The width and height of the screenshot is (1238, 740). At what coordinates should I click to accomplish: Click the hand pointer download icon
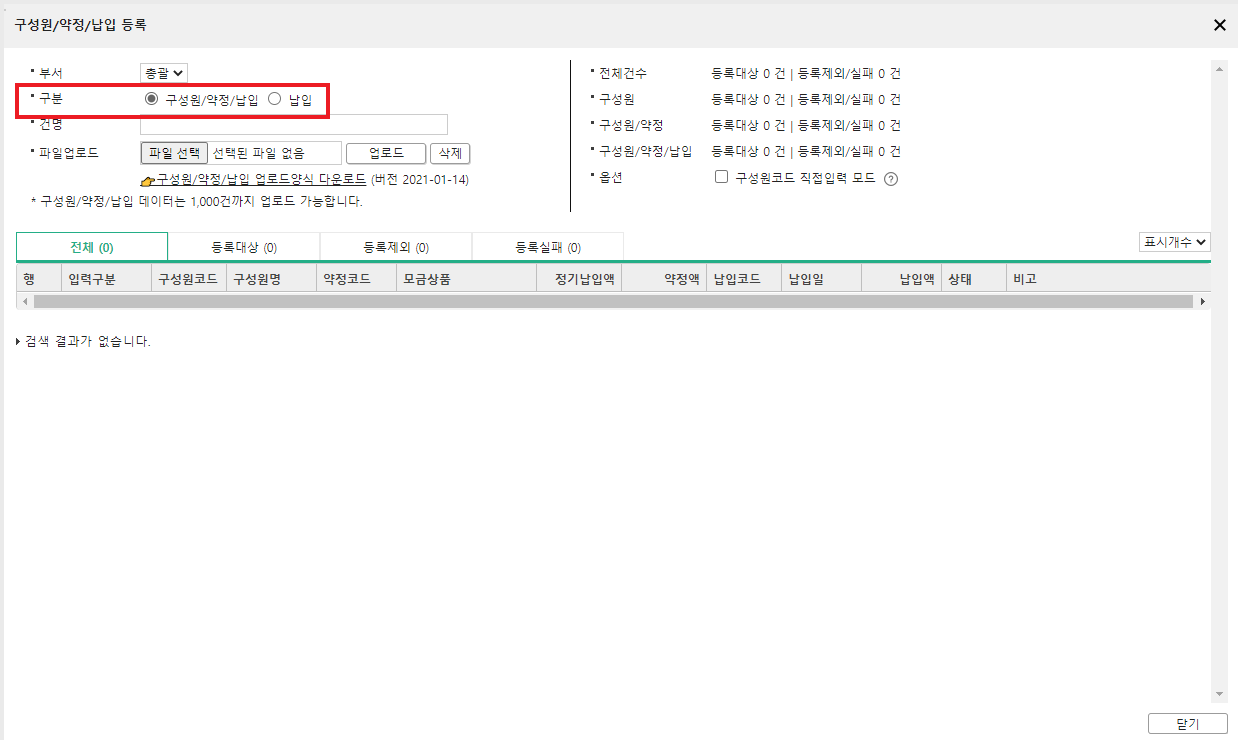coord(148,181)
